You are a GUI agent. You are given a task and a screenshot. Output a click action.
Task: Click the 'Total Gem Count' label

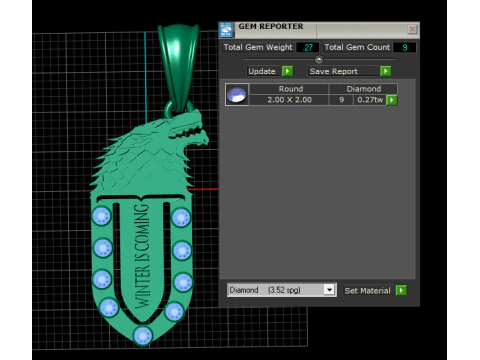point(357,47)
